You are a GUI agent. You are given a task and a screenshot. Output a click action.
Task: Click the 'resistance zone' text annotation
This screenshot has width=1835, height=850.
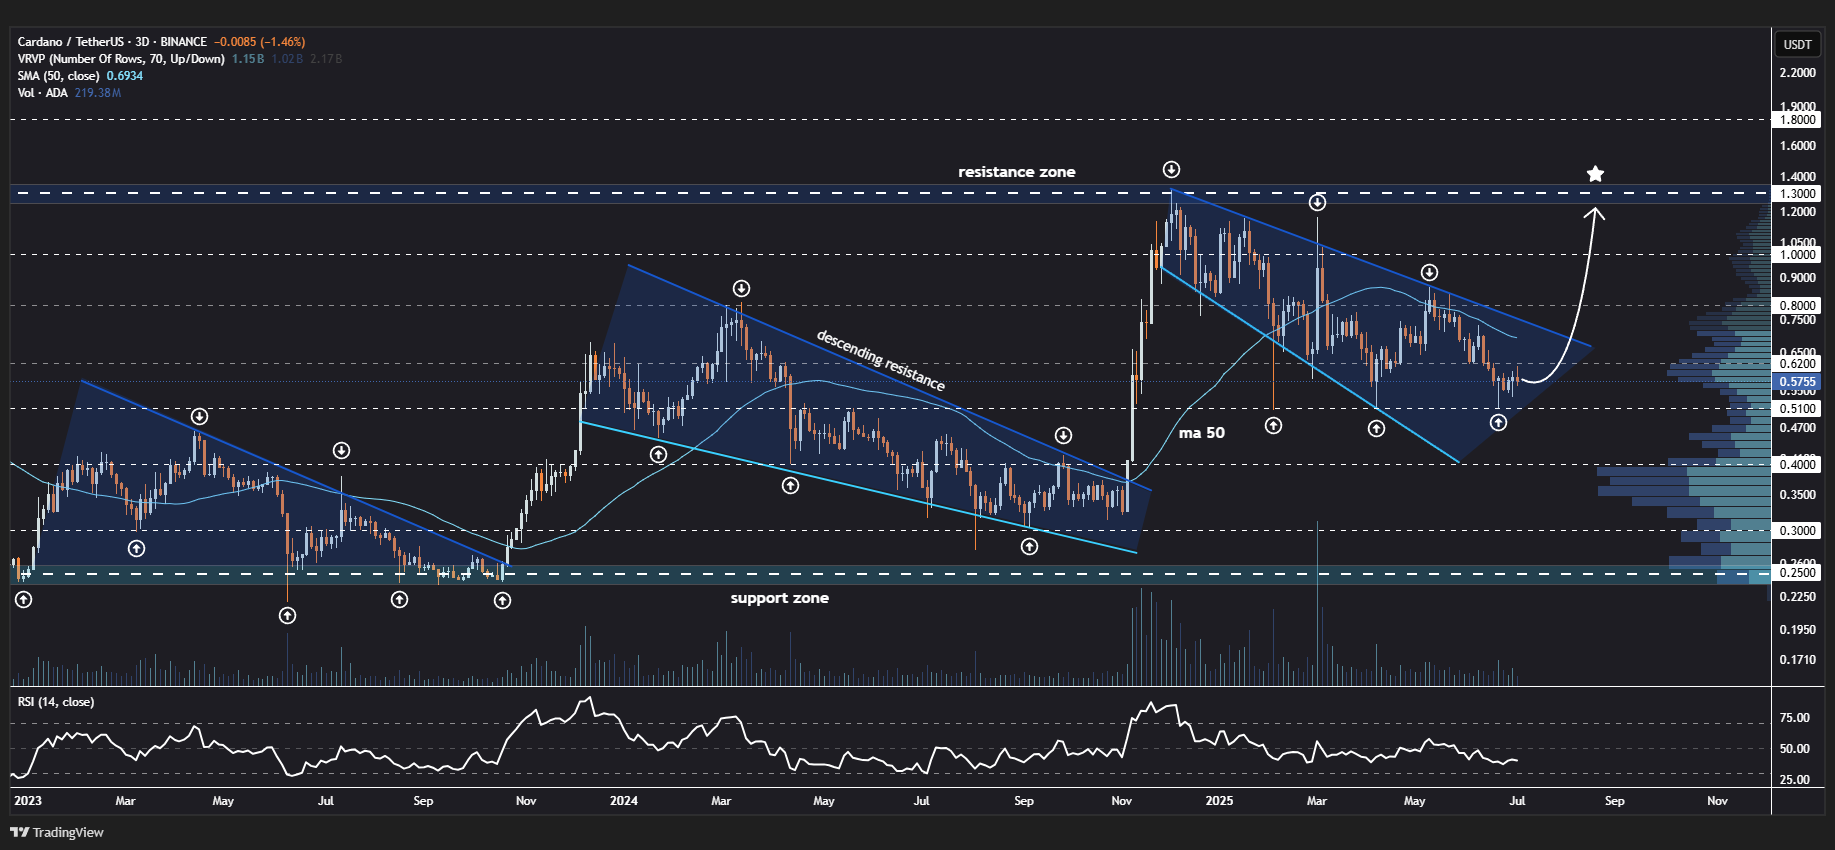click(x=1016, y=172)
